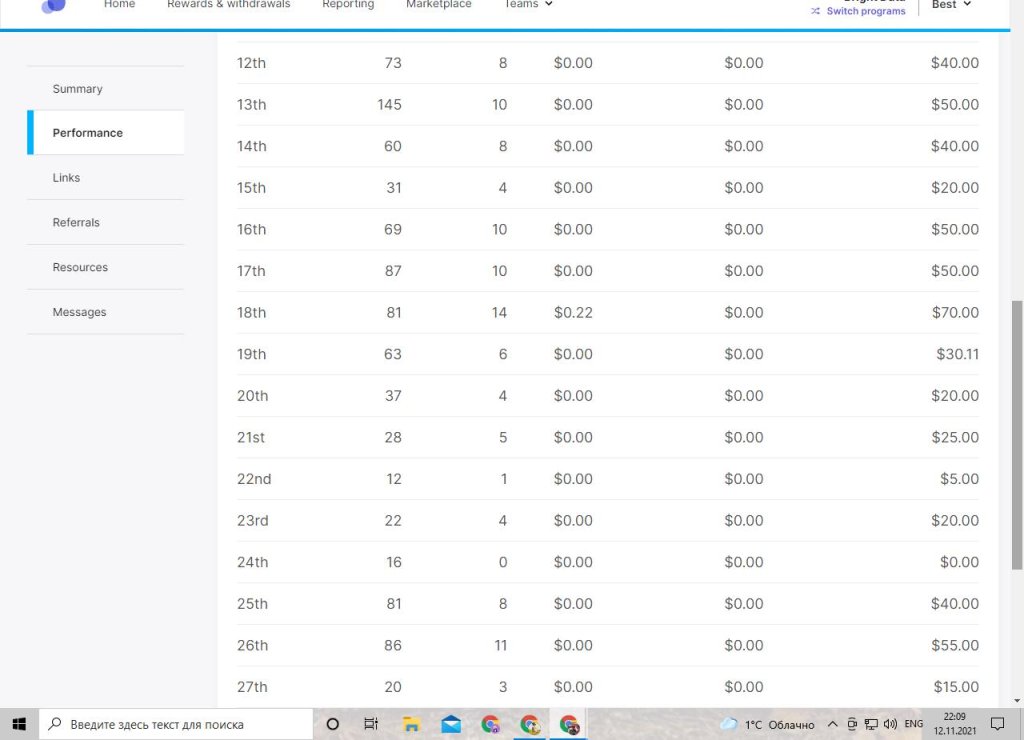Open Resources in the sidebar
Screen dimensions: 1024x740
pos(80,267)
